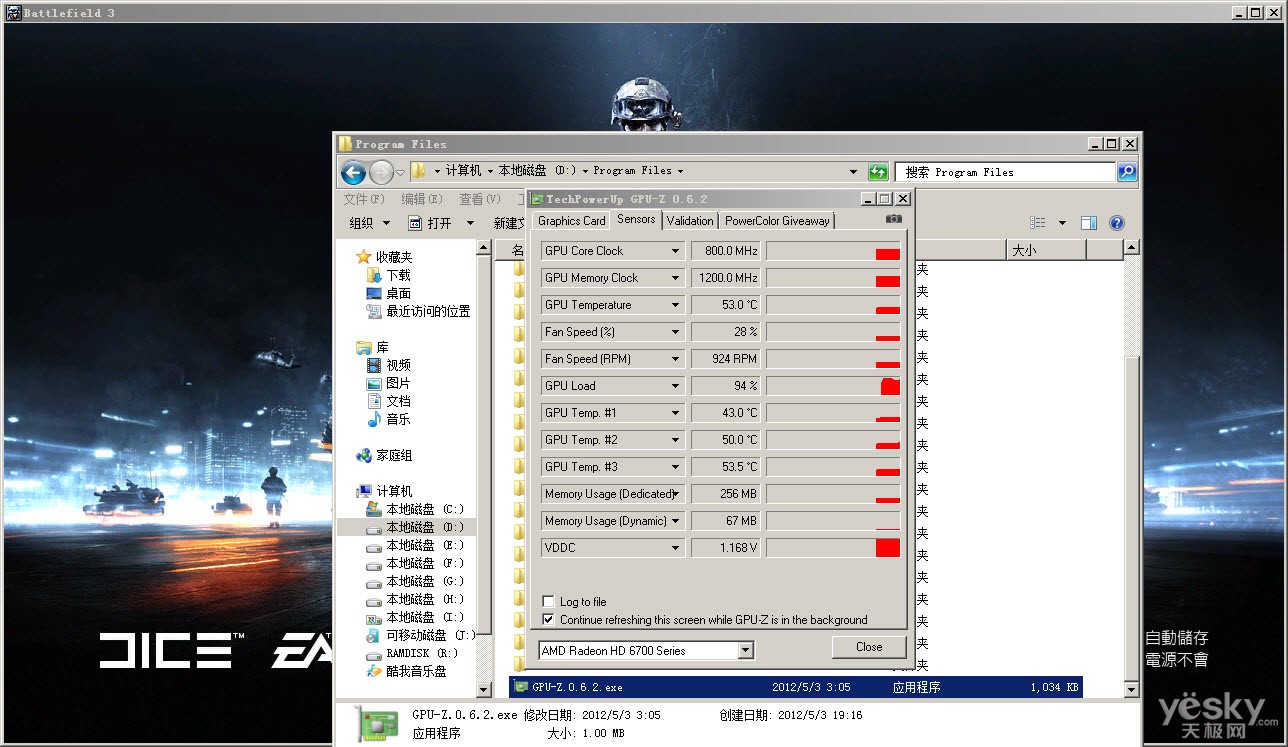The image size is (1288, 747).
Task: Select local disk (E:) in sidebar
Action: point(425,545)
